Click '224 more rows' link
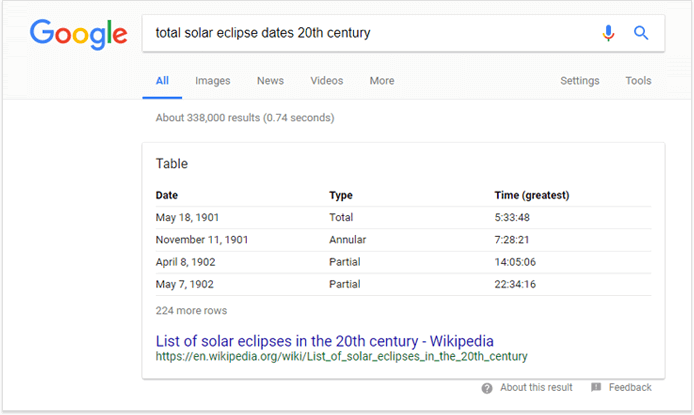694x415 pixels. tap(191, 311)
